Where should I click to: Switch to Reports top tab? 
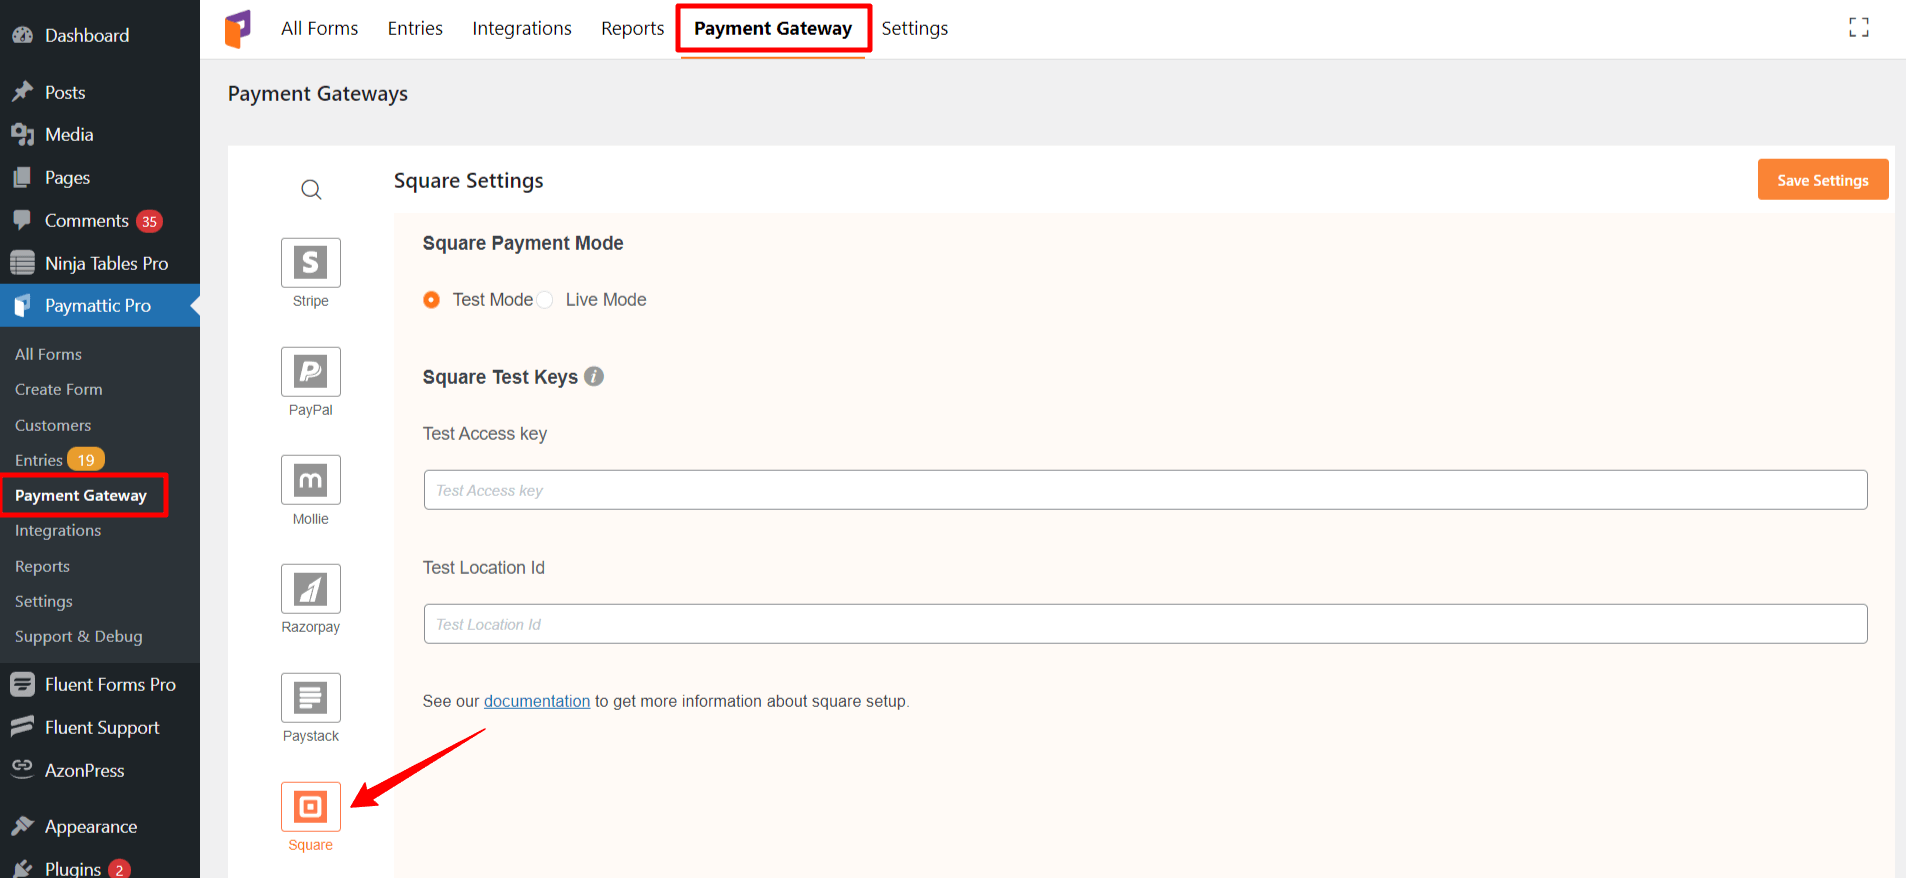pyautogui.click(x=632, y=28)
